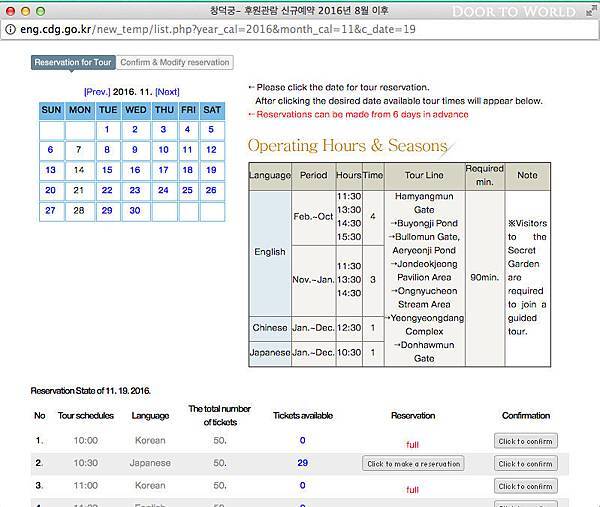
Task: Click 'Reservation State of 11. 19. 2016.' text
Action: (x=91, y=391)
